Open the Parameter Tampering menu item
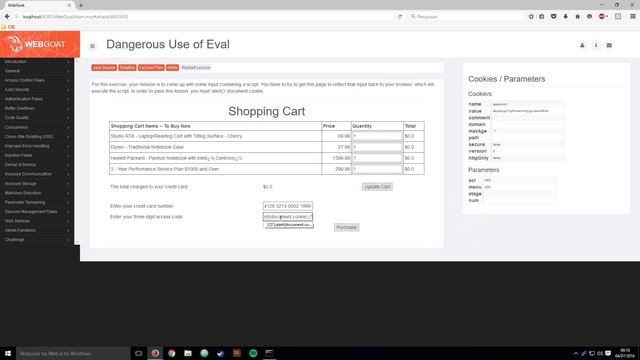The width and height of the screenshot is (640, 360). 37,202
